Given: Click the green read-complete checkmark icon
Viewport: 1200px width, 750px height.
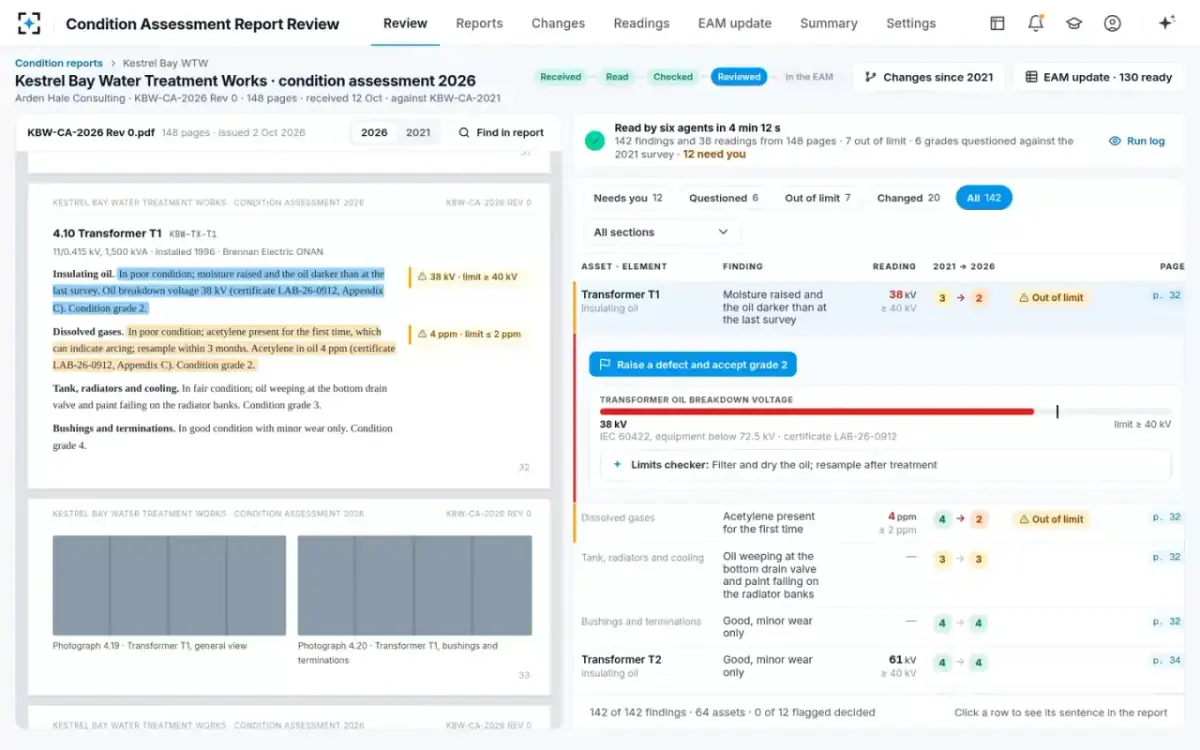Looking at the screenshot, I should pos(595,141).
